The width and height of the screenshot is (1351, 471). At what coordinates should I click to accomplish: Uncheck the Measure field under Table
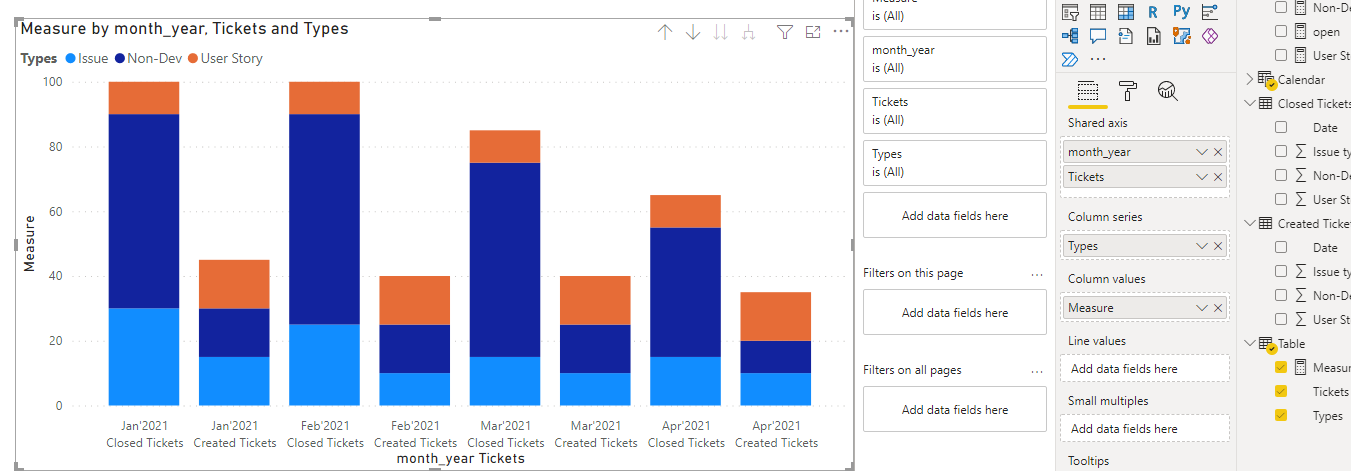pos(1281,367)
